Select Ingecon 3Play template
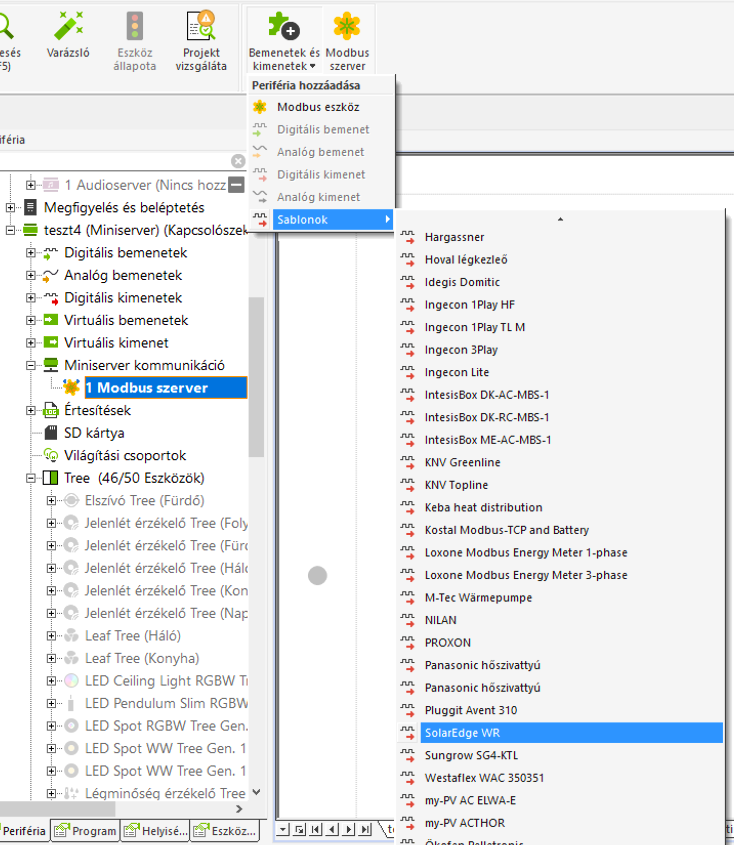The width and height of the screenshot is (734, 845). [x=560, y=350]
